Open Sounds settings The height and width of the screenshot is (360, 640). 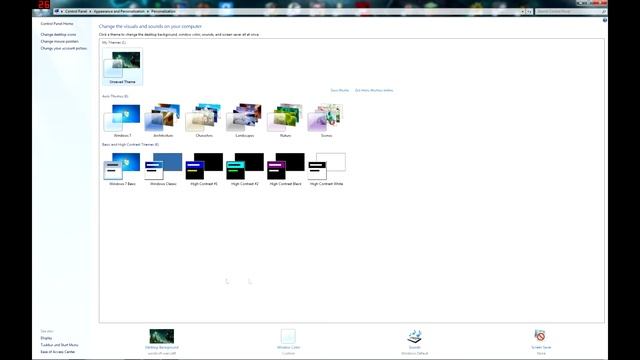[x=415, y=342]
